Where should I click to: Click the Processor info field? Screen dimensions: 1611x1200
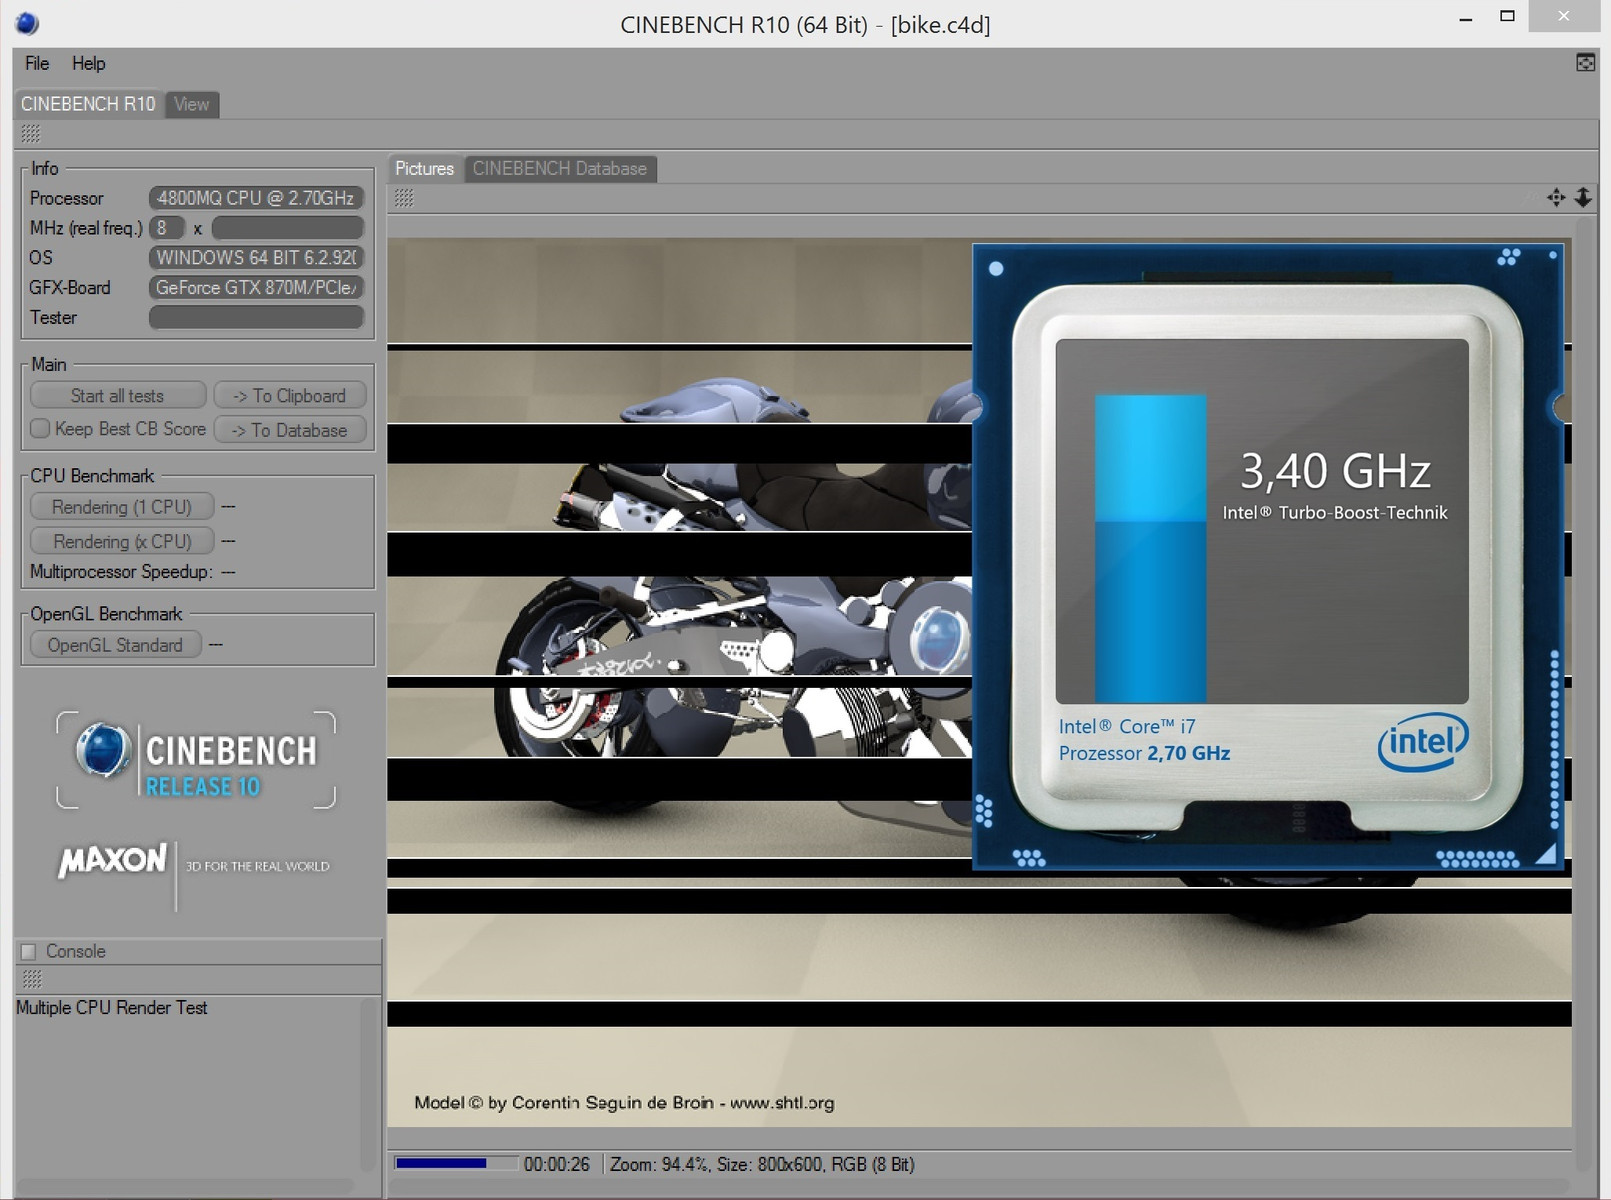point(256,198)
